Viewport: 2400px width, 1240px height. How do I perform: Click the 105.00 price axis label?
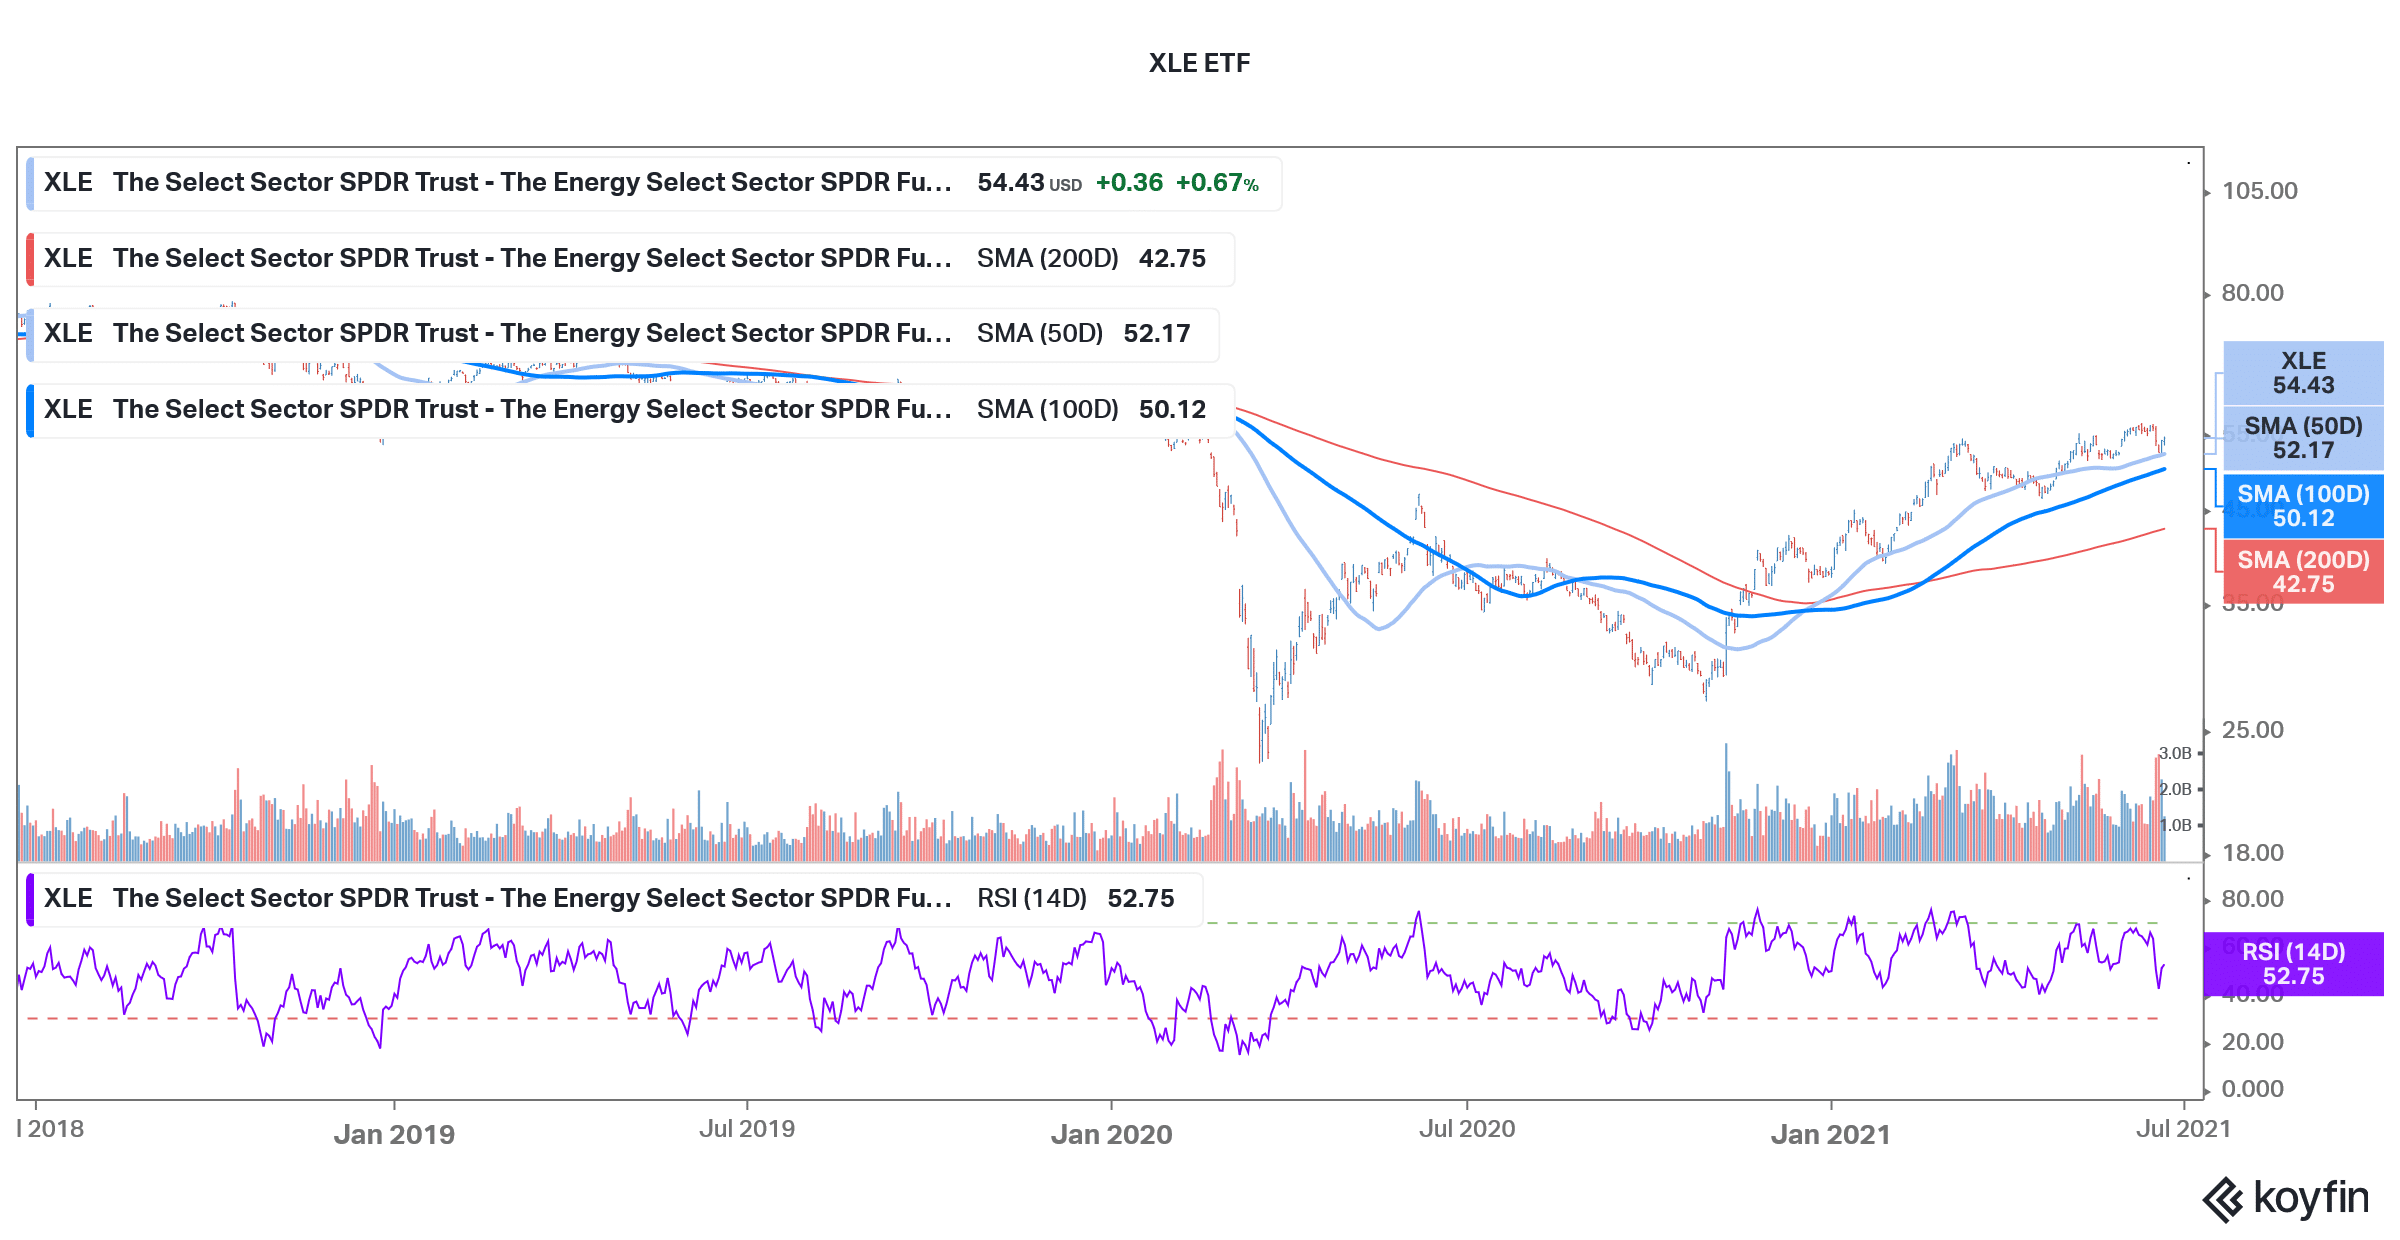(x=2259, y=191)
